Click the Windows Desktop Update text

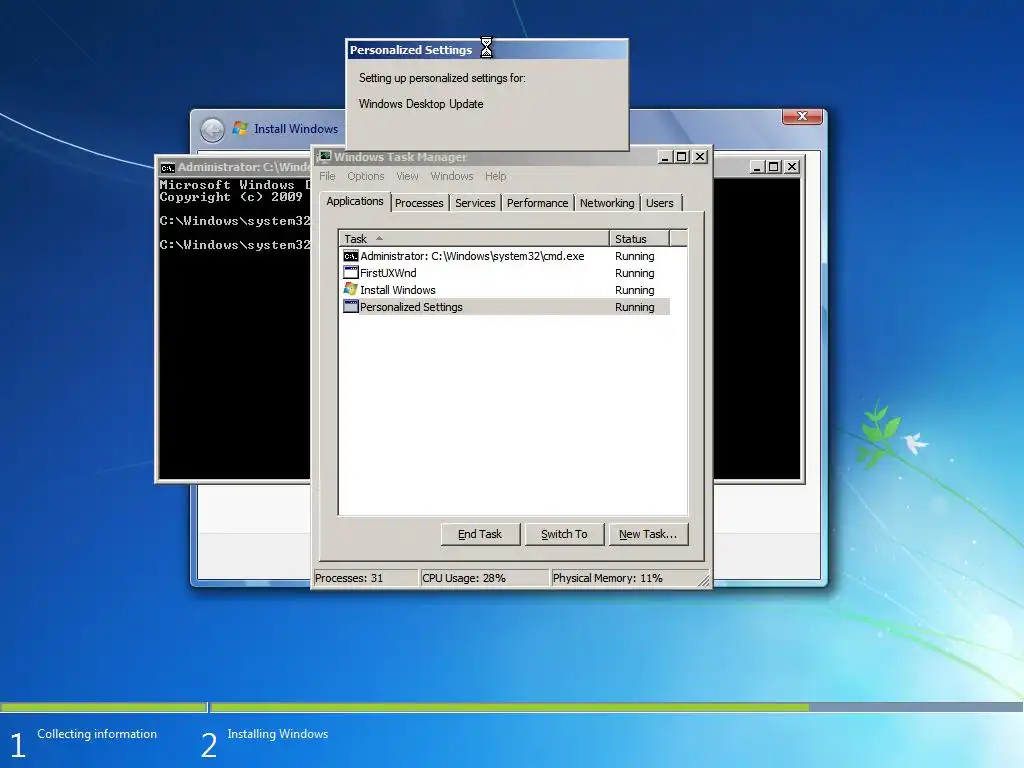coord(421,104)
